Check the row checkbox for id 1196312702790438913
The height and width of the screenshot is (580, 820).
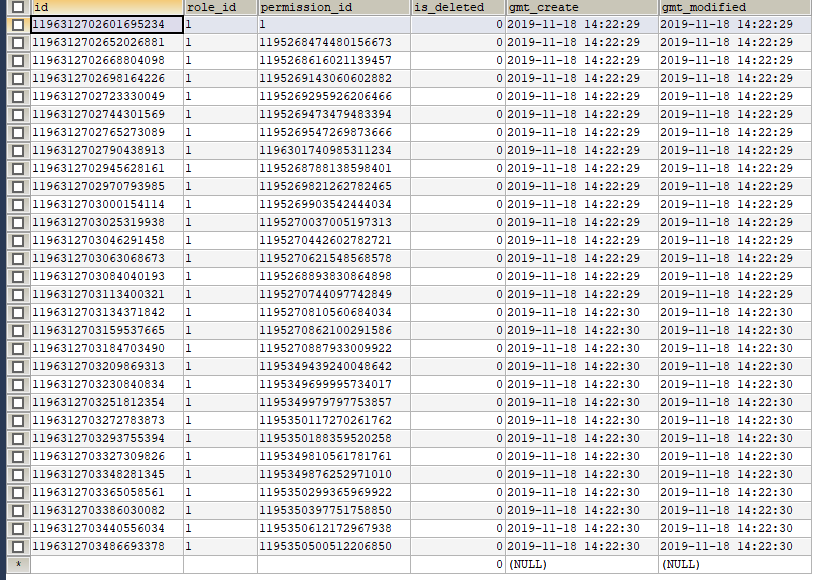tap(18, 151)
